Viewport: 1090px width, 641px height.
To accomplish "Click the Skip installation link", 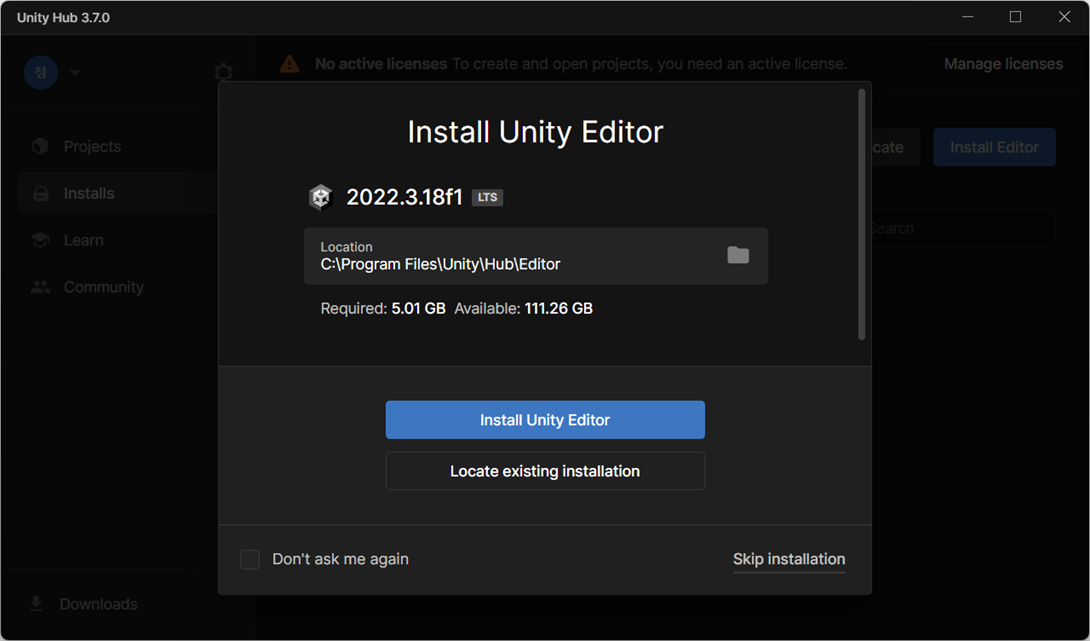I will (789, 560).
